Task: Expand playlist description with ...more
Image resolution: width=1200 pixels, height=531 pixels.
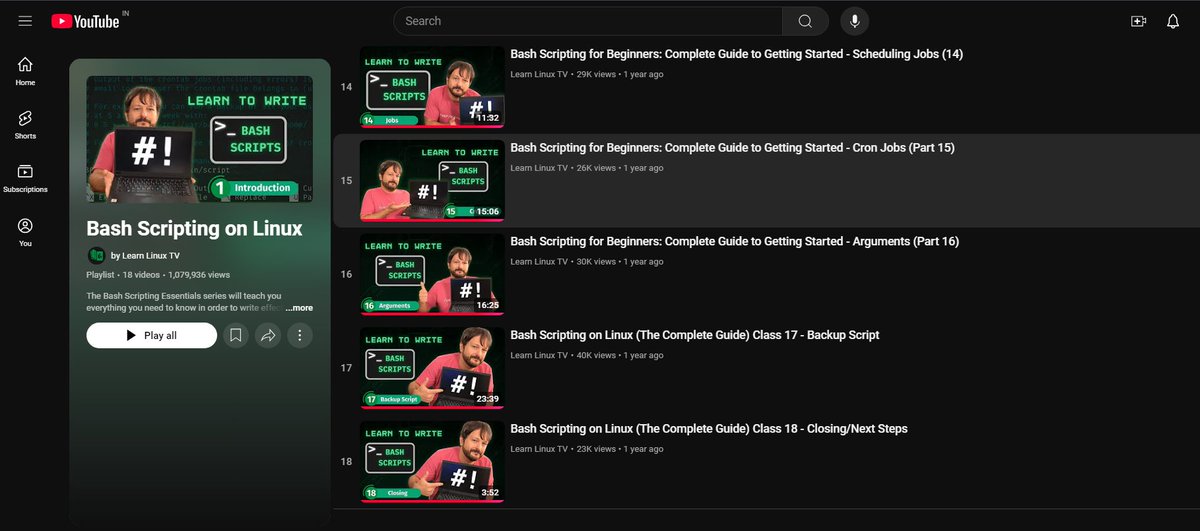Action: coord(298,308)
